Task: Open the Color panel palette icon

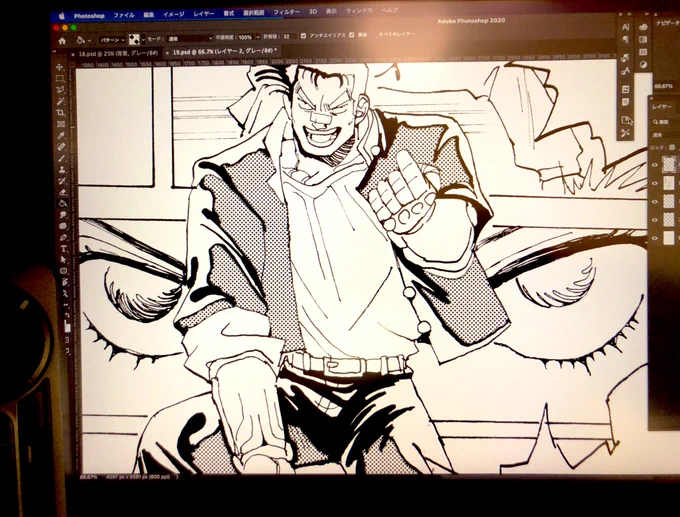Action: [643, 26]
